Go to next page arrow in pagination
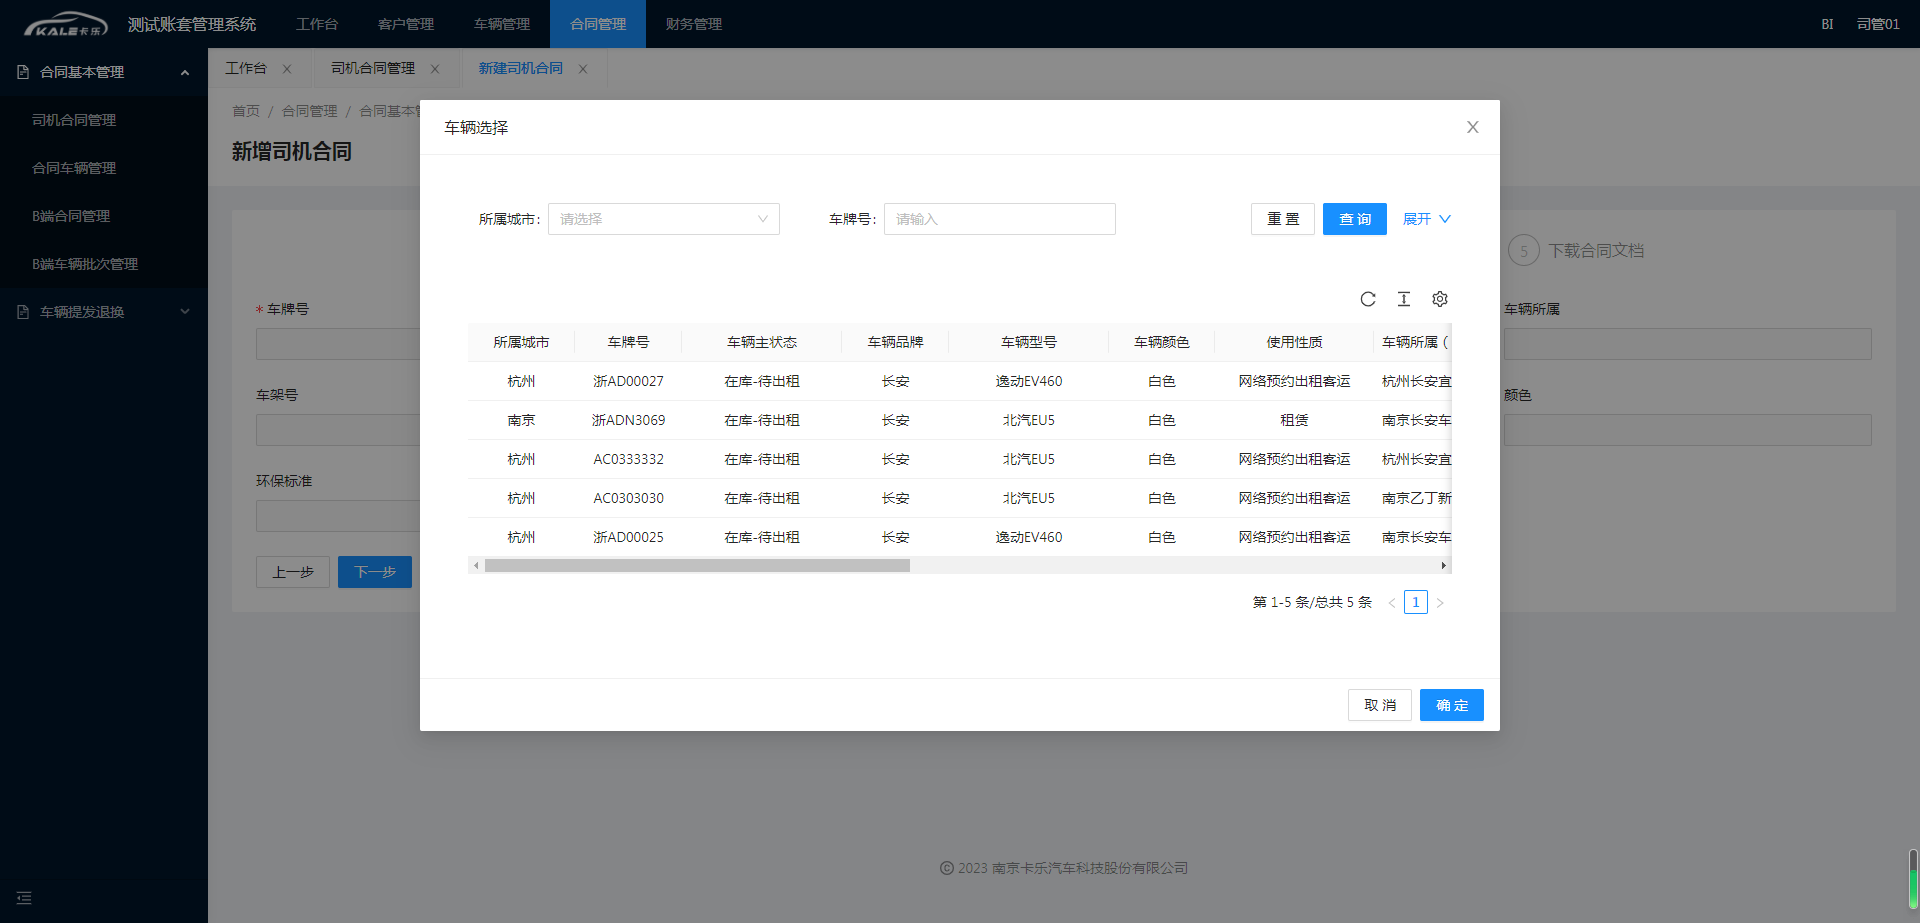1920x923 pixels. click(x=1440, y=603)
